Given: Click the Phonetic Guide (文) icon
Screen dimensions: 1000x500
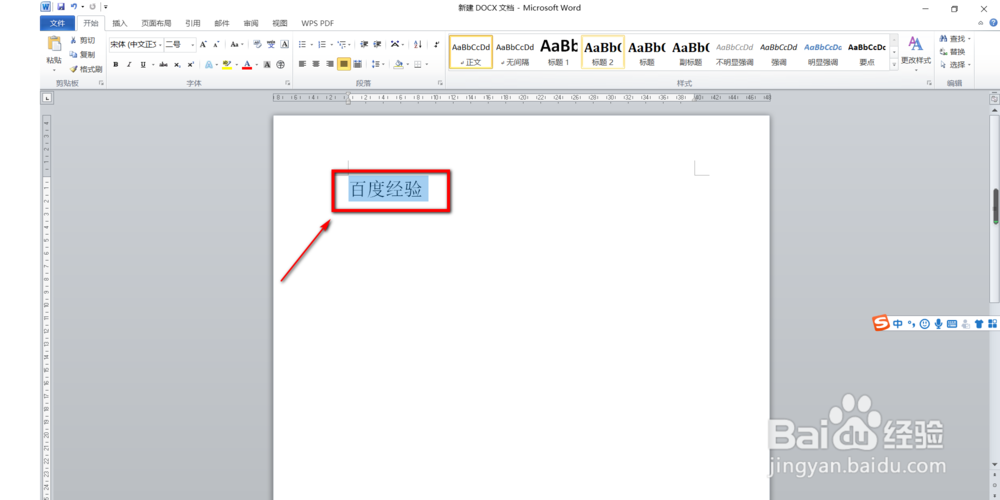Looking at the screenshot, I should (271, 45).
